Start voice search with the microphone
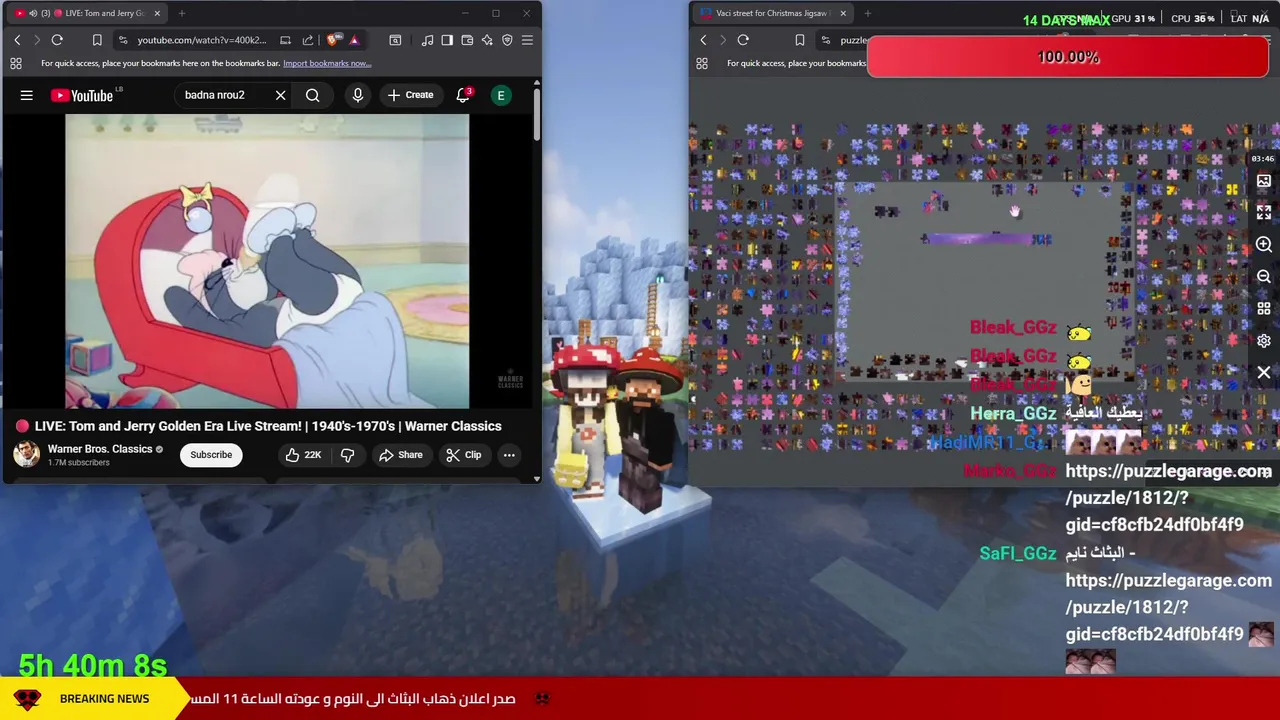 358,95
